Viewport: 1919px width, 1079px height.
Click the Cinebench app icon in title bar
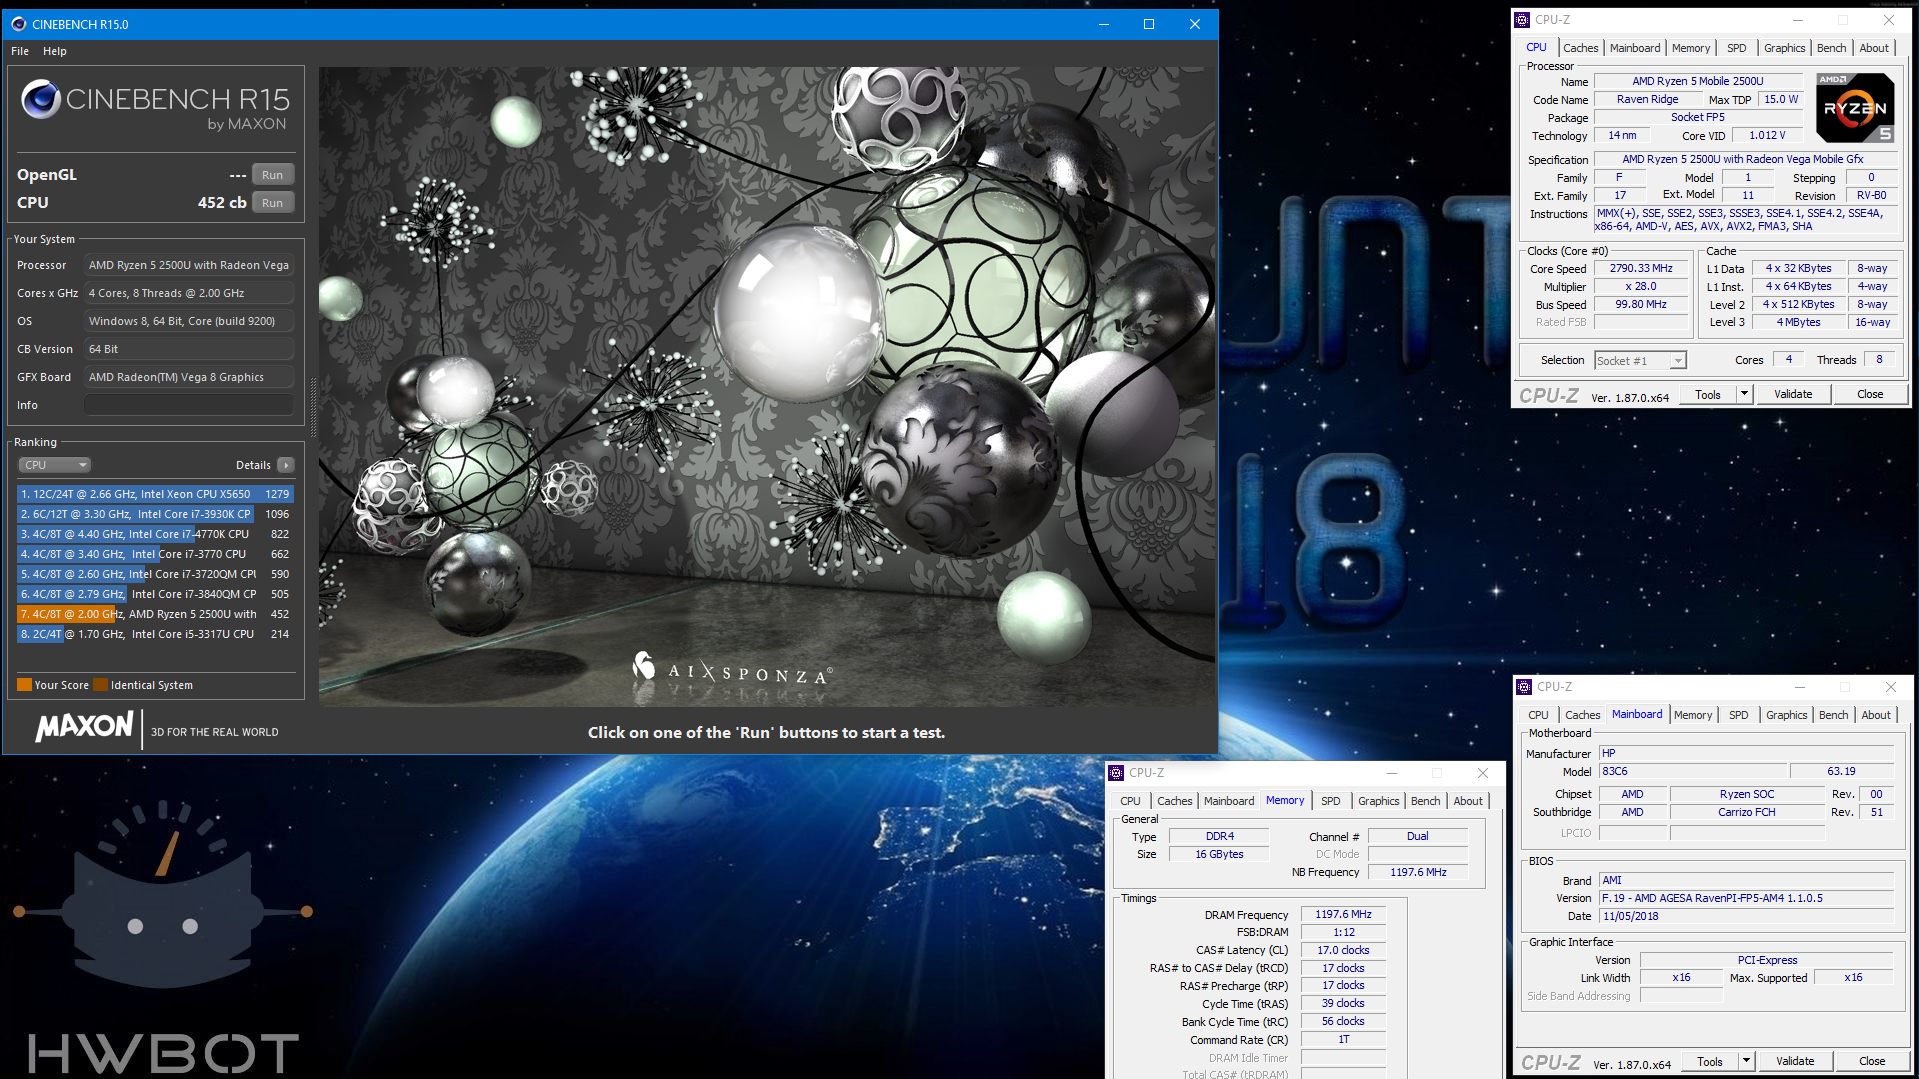coord(18,24)
